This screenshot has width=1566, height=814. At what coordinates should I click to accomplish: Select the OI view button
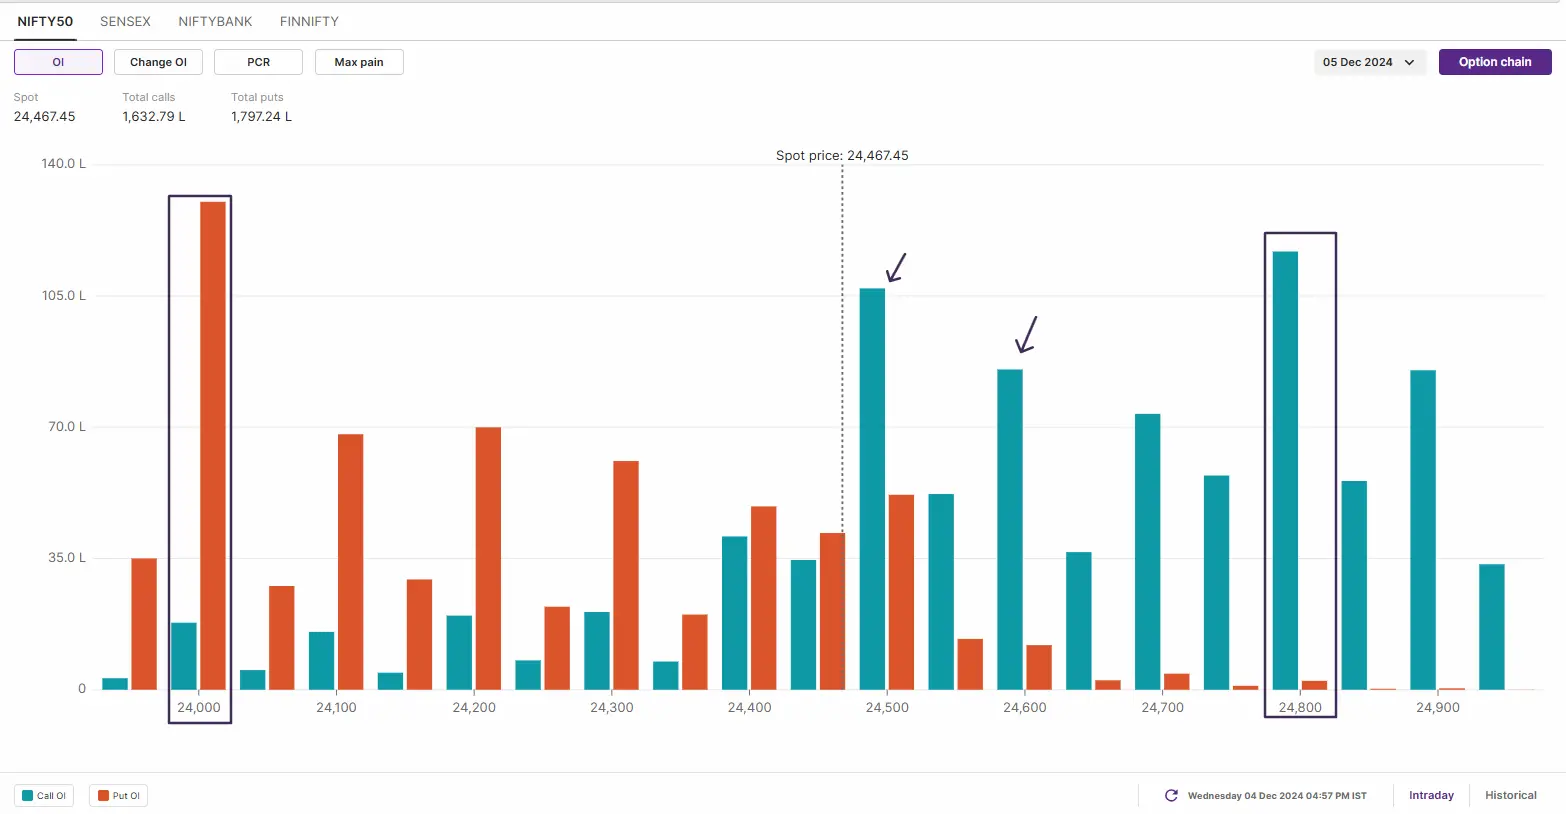[x=58, y=62]
